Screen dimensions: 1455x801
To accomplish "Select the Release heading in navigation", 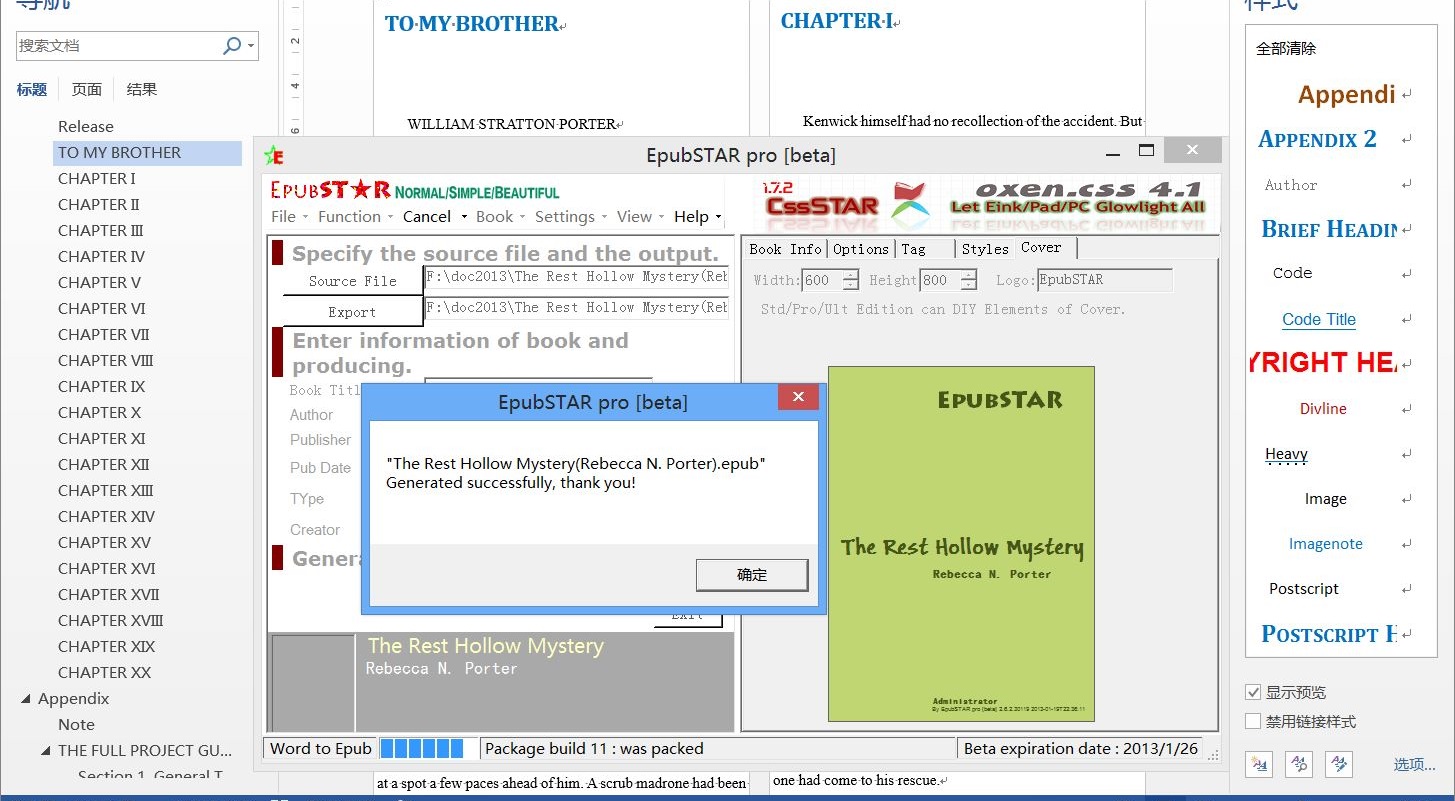I will [x=86, y=127].
